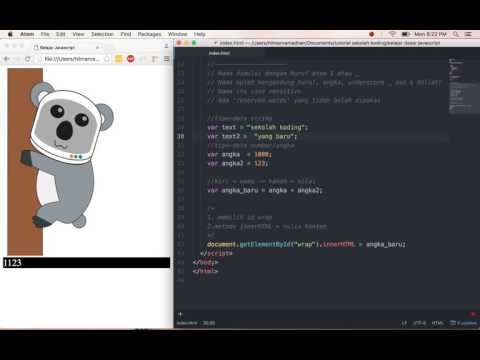The image size is (480, 360).
Task: Click the var angka = 1000 line
Action: coord(240,154)
